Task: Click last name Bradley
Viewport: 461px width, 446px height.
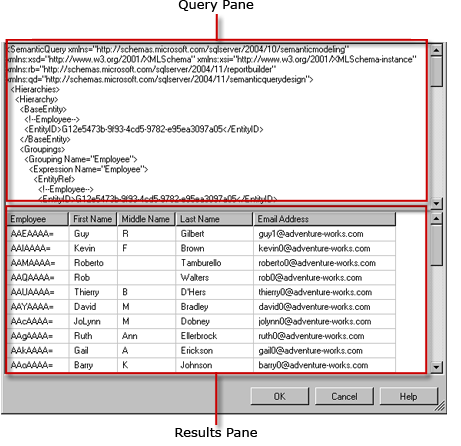Action: pyautogui.click(x=194, y=307)
